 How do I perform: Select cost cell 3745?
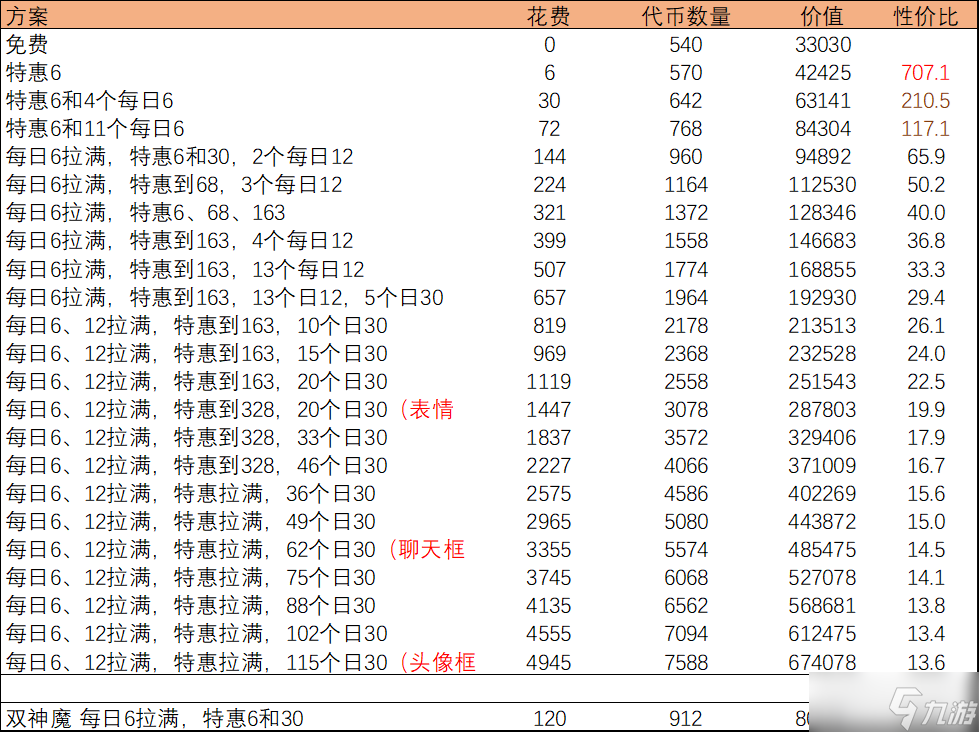(x=549, y=578)
